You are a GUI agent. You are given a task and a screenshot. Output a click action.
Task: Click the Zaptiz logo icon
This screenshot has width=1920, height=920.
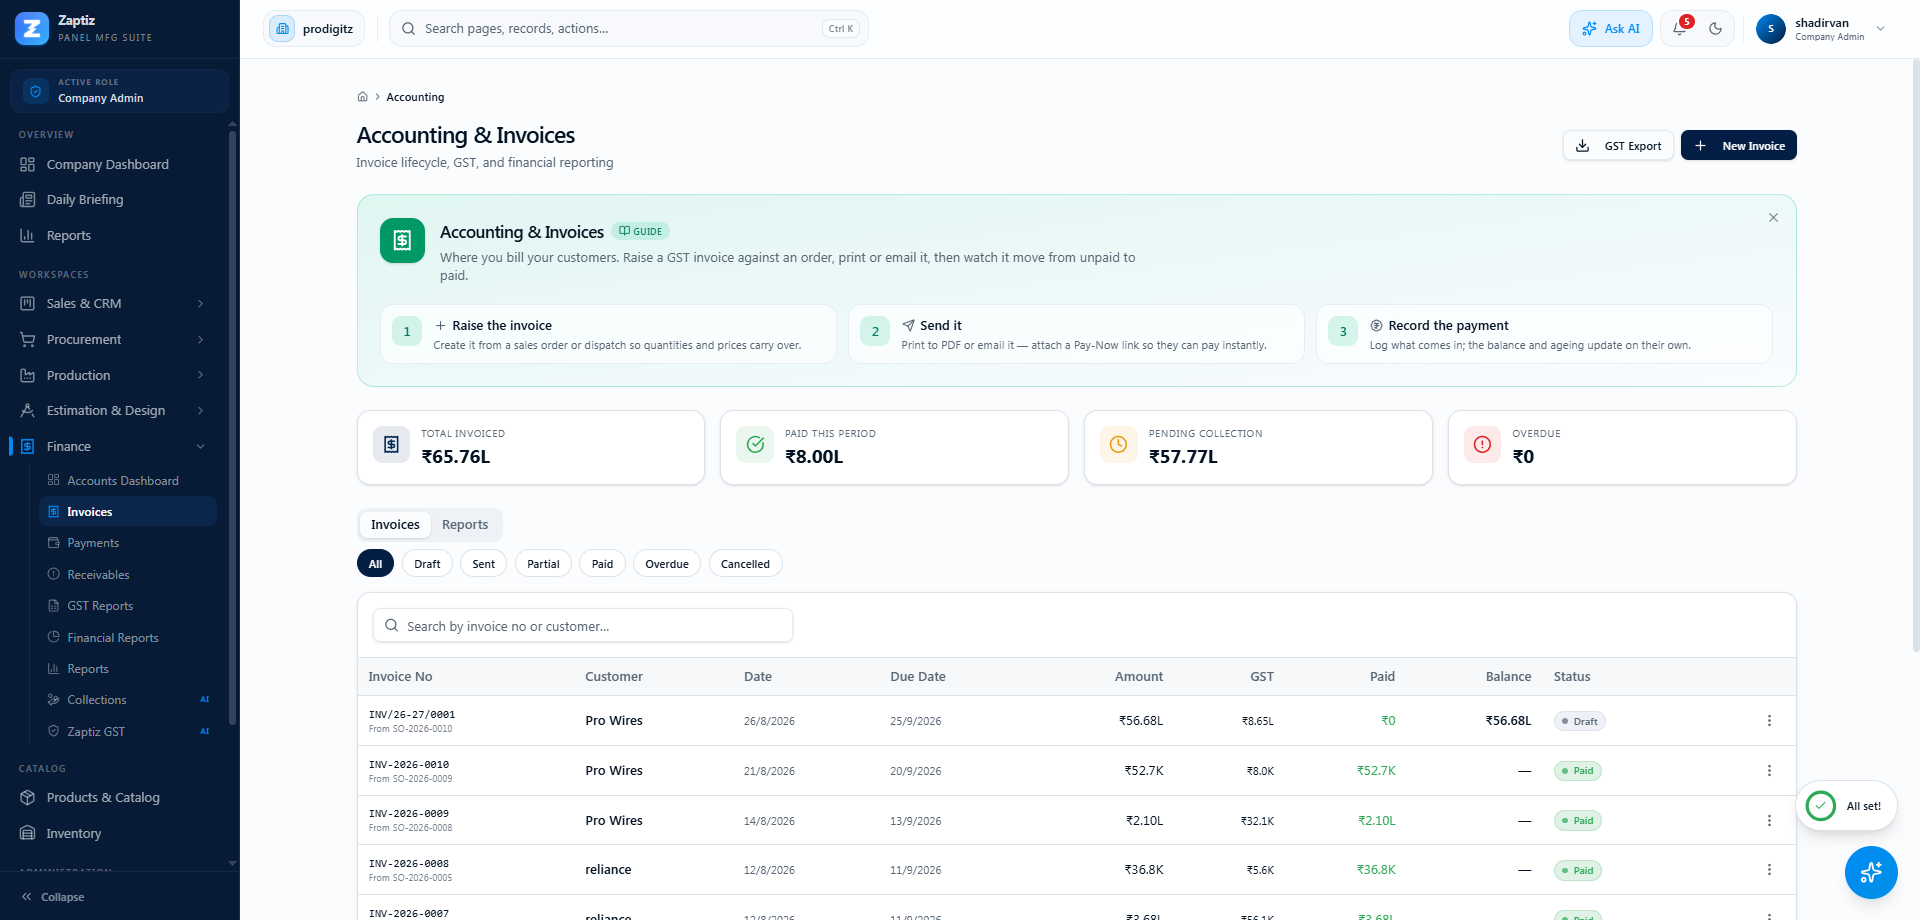(x=32, y=29)
